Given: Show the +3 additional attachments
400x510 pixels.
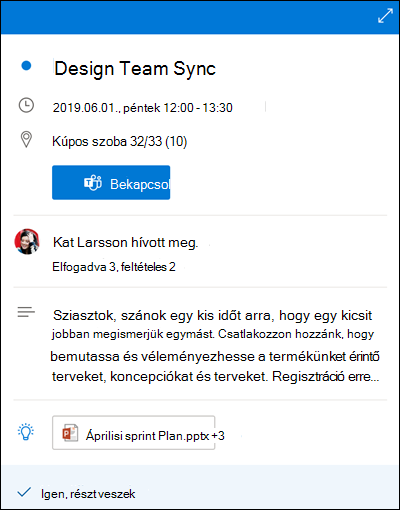Looking at the screenshot, I should (219, 436).
